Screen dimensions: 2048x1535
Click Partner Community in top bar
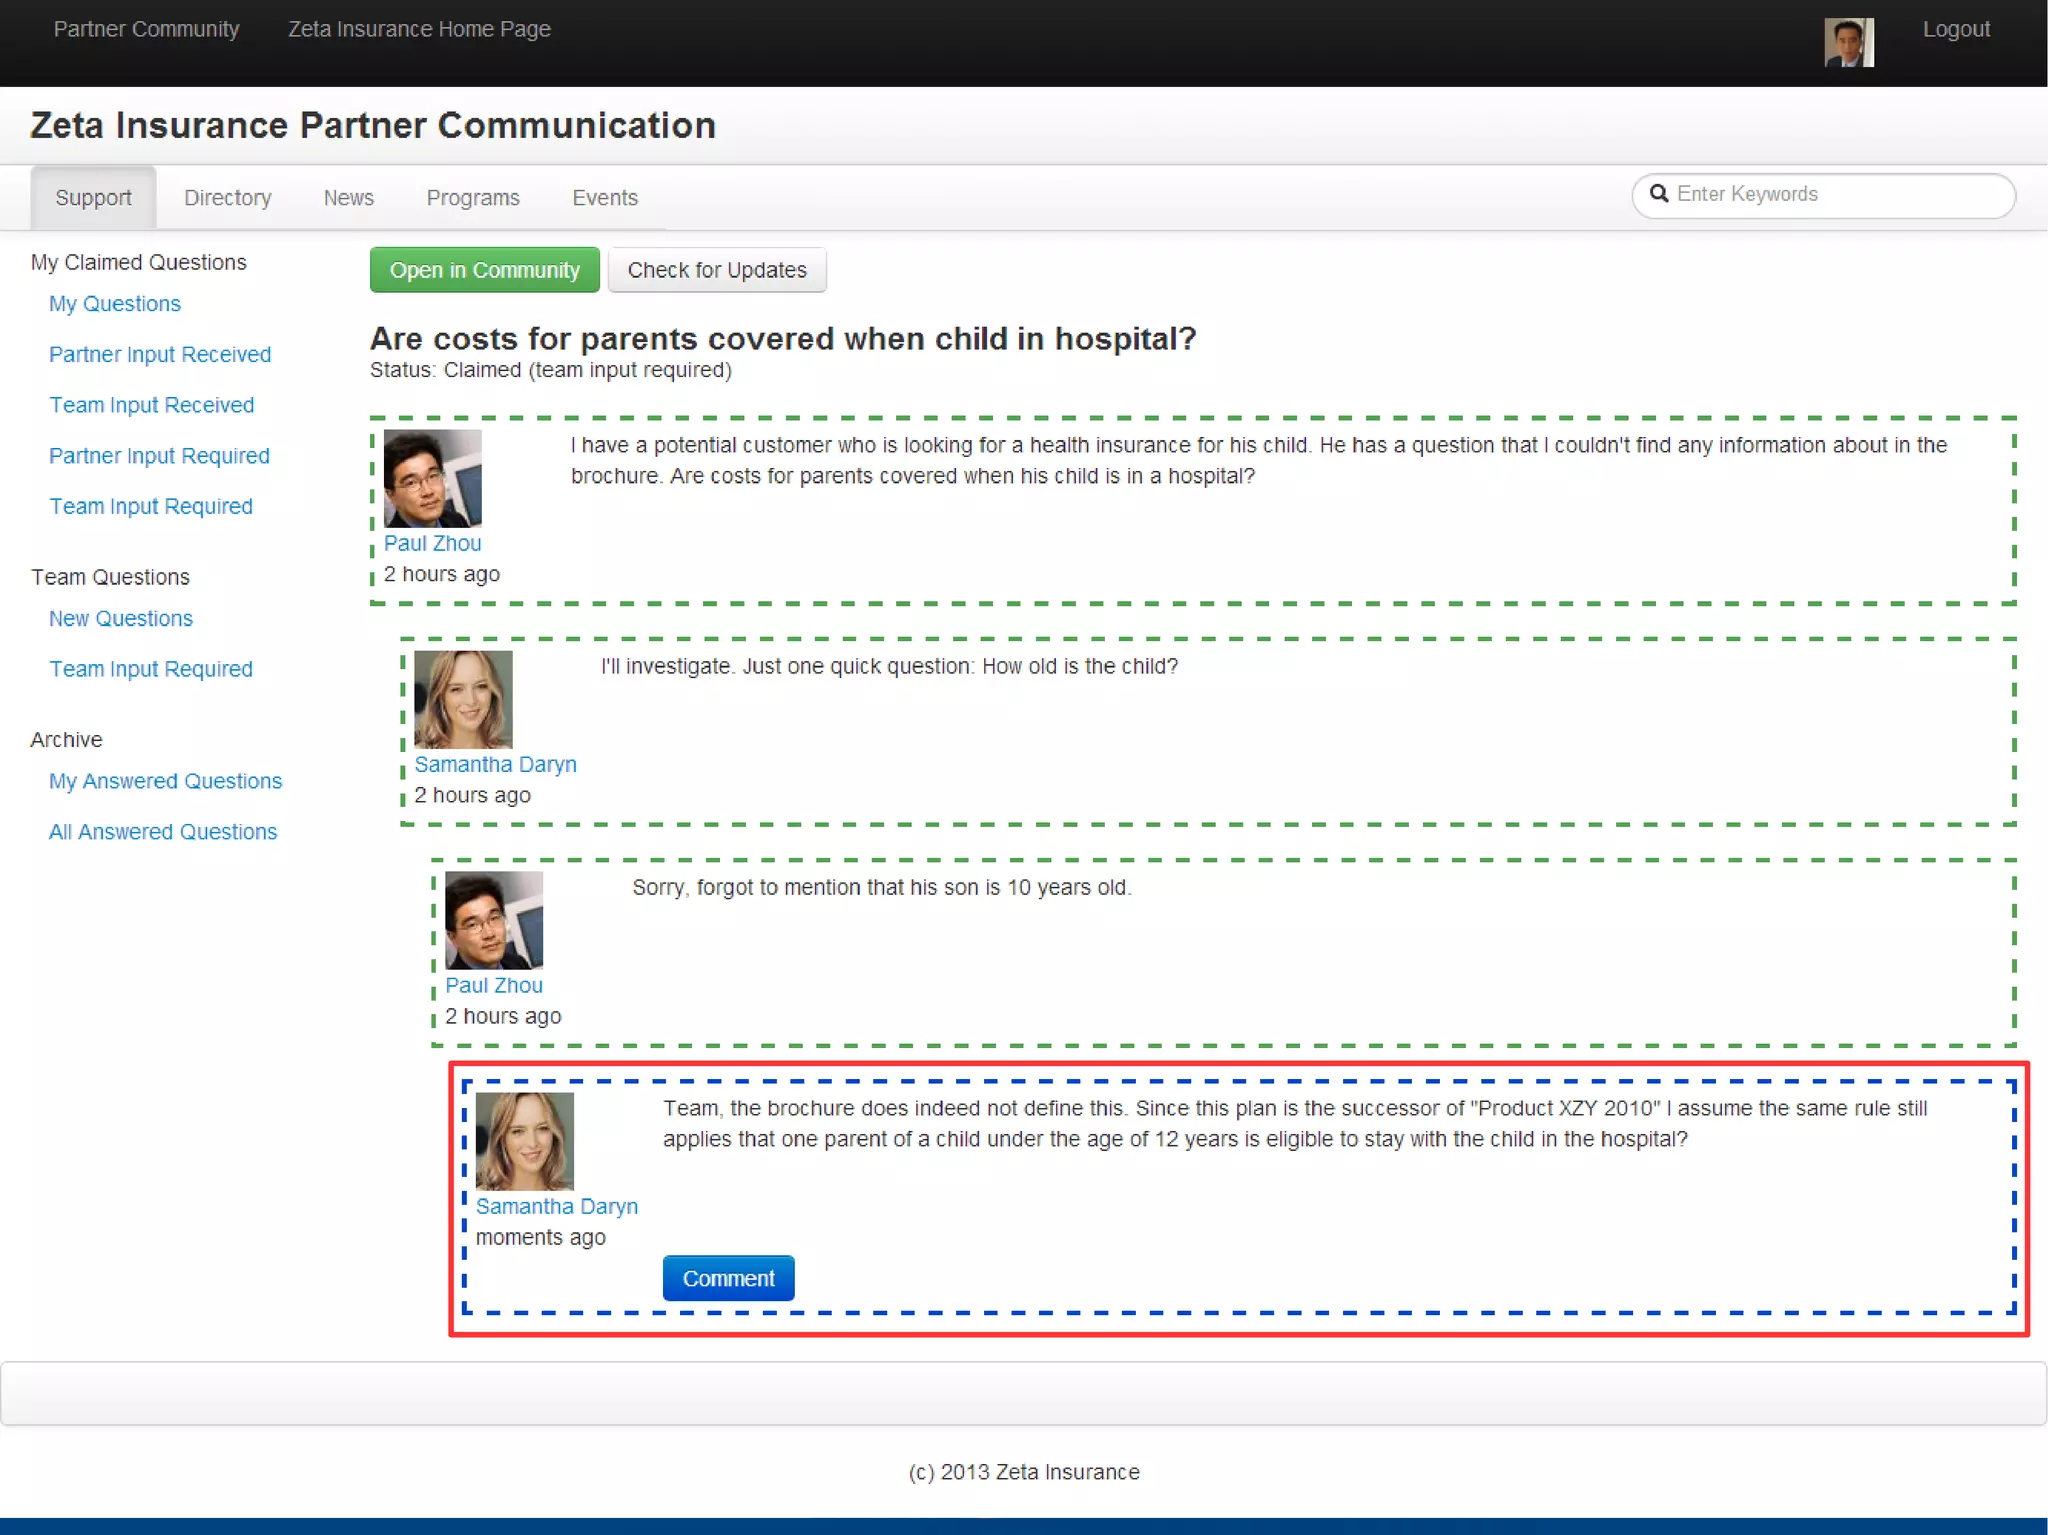coord(146,29)
